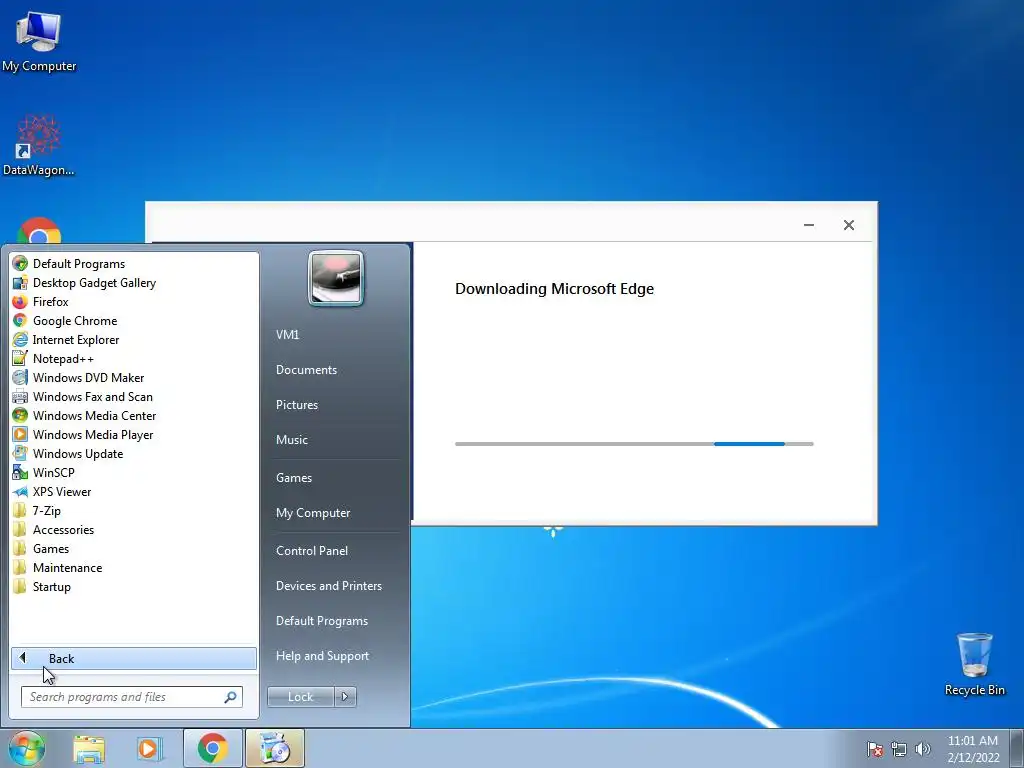Open shutdown options arrow beside Lock

click(345, 697)
